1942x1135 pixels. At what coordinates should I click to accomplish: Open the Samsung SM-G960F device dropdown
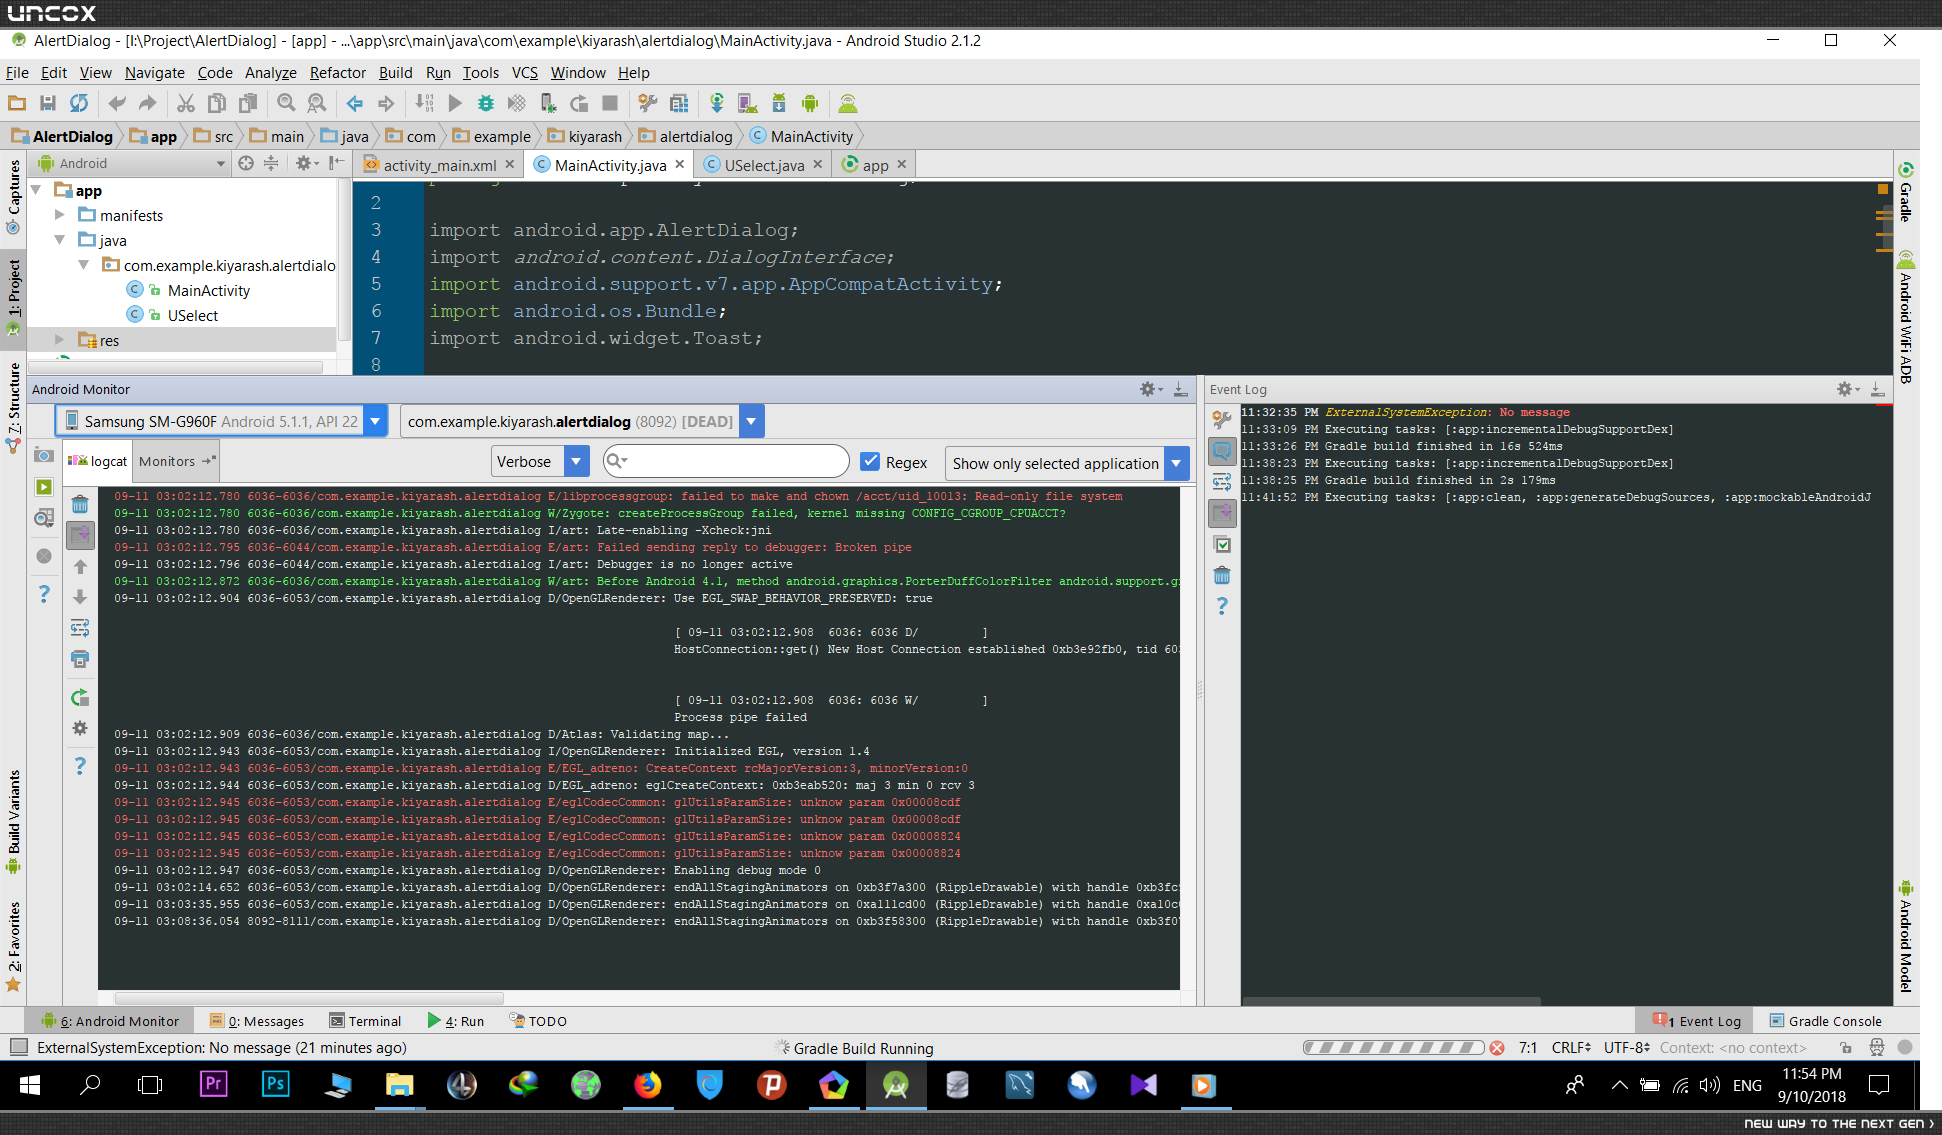pos(375,421)
